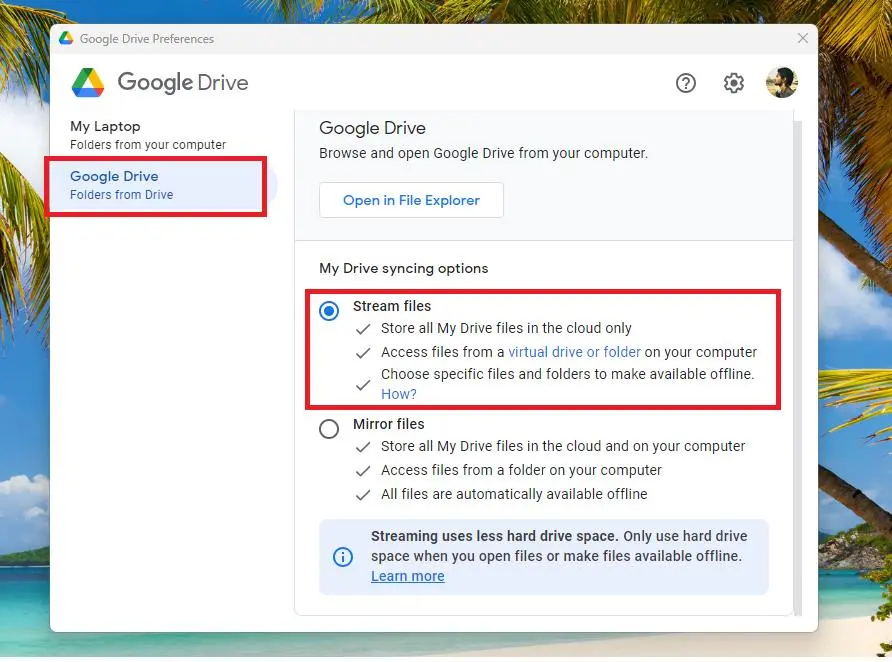Viewport: 892px width, 662px height.
Task: Click the vertical scrollbar of preferences pane
Action: click(x=798, y=367)
